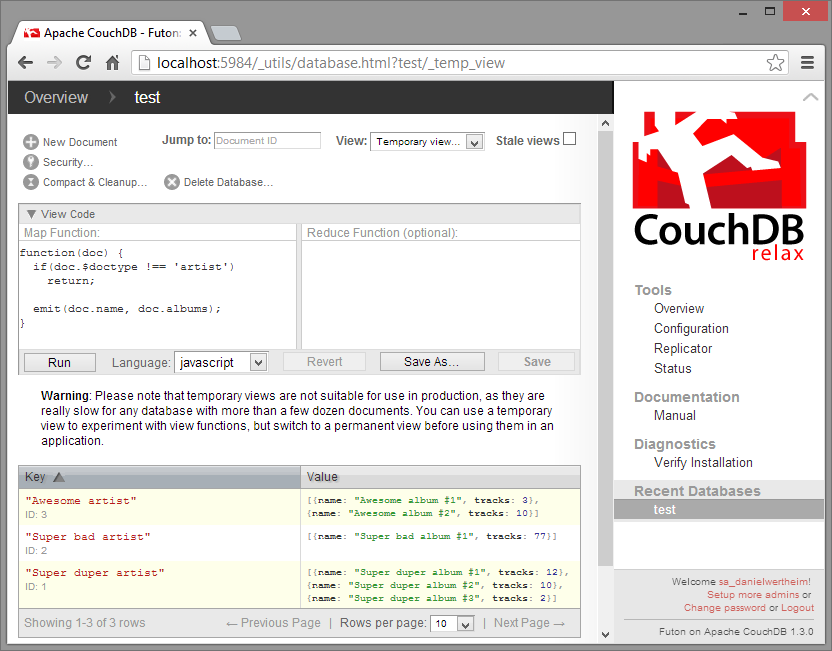Screen dimensions: 832x651
Task: Go to Overview breadcrumb
Action: (x=56, y=98)
